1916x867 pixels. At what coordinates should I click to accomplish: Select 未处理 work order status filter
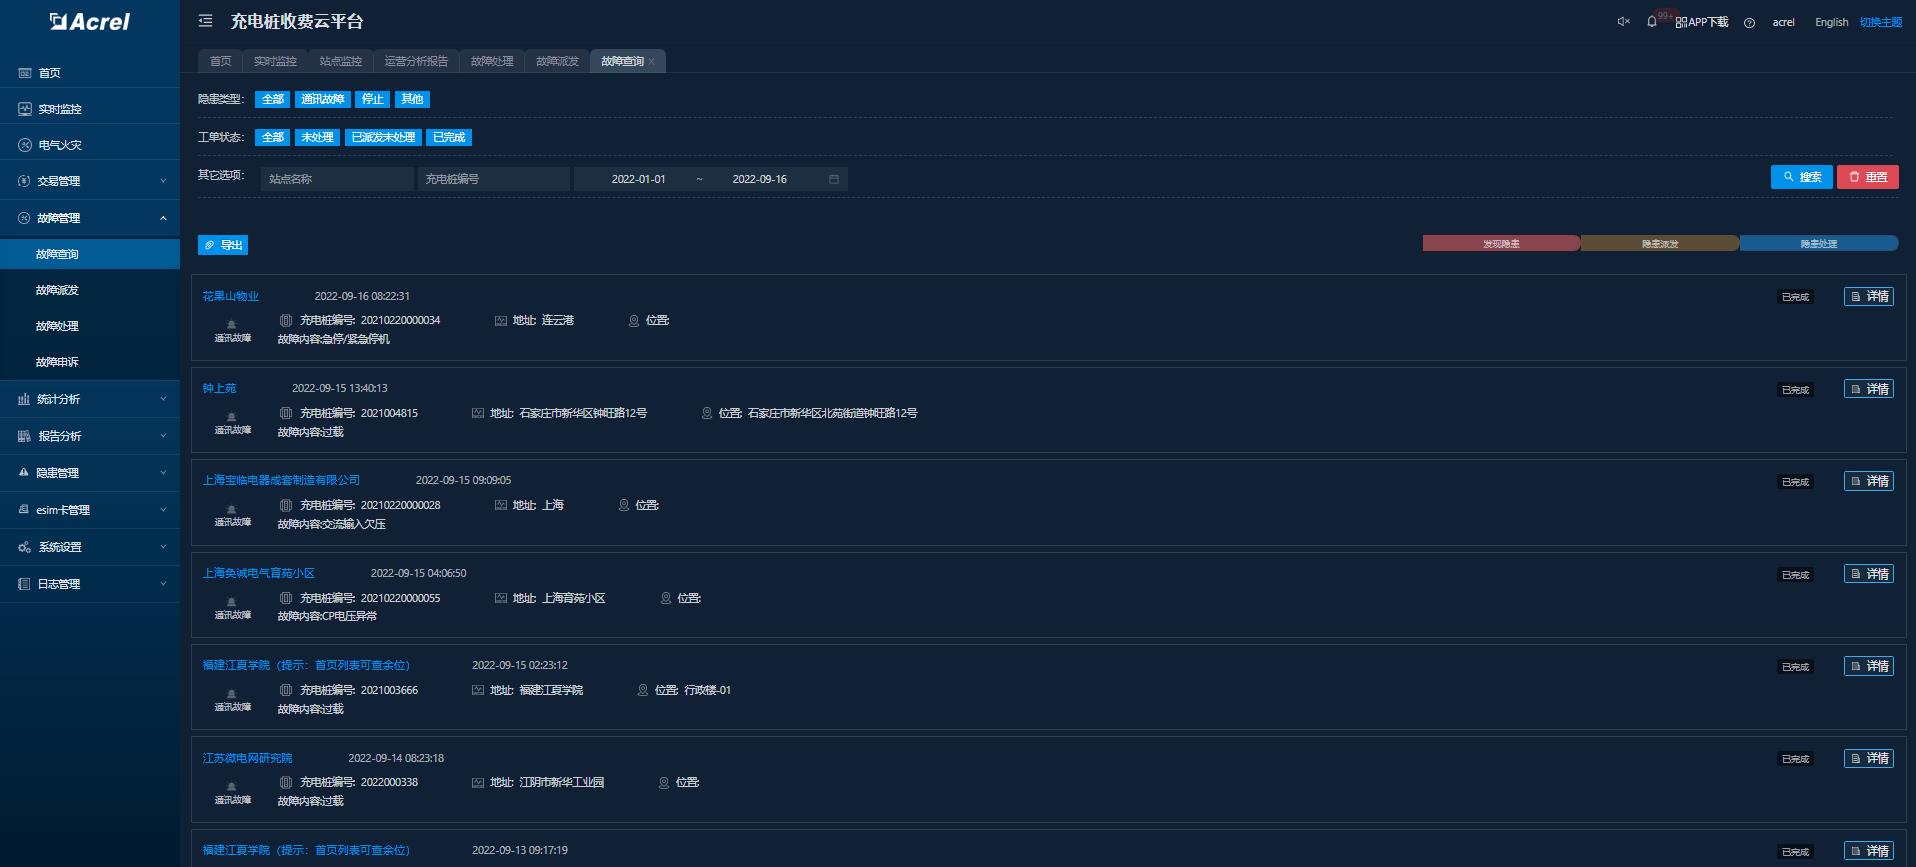[317, 137]
